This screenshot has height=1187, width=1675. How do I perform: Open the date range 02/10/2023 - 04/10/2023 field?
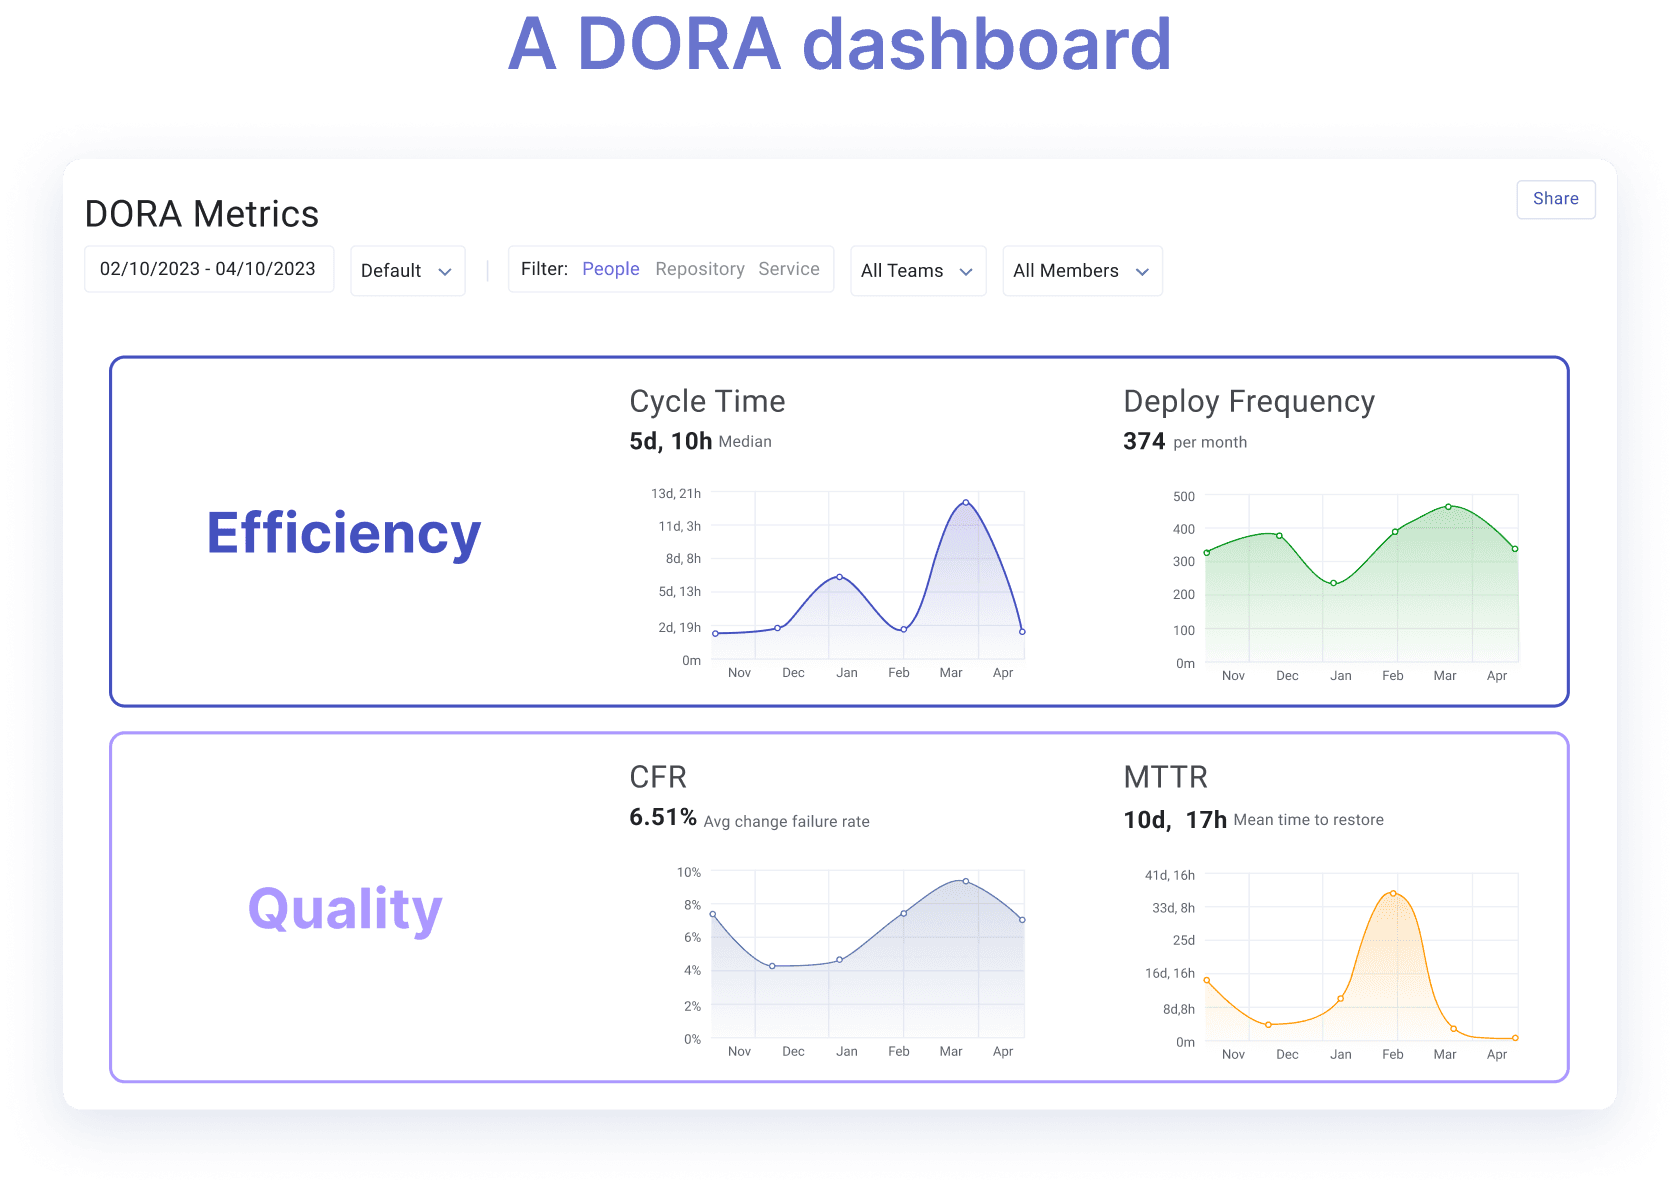pyautogui.click(x=209, y=269)
